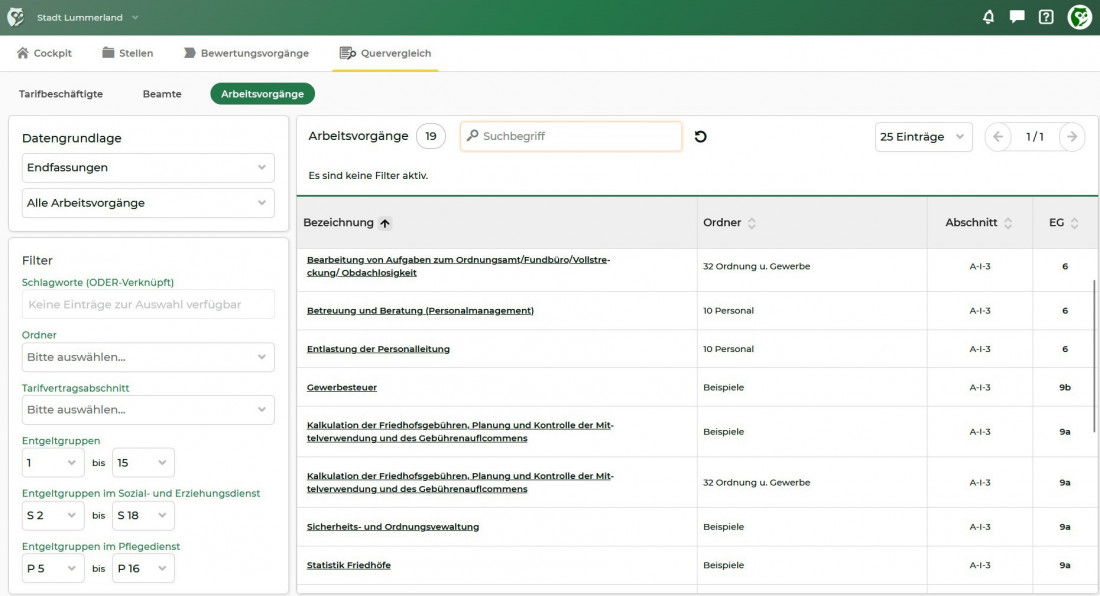Open the Tarifvertragsabschnitt dropdown
This screenshot has width=1100, height=596.
(x=148, y=410)
